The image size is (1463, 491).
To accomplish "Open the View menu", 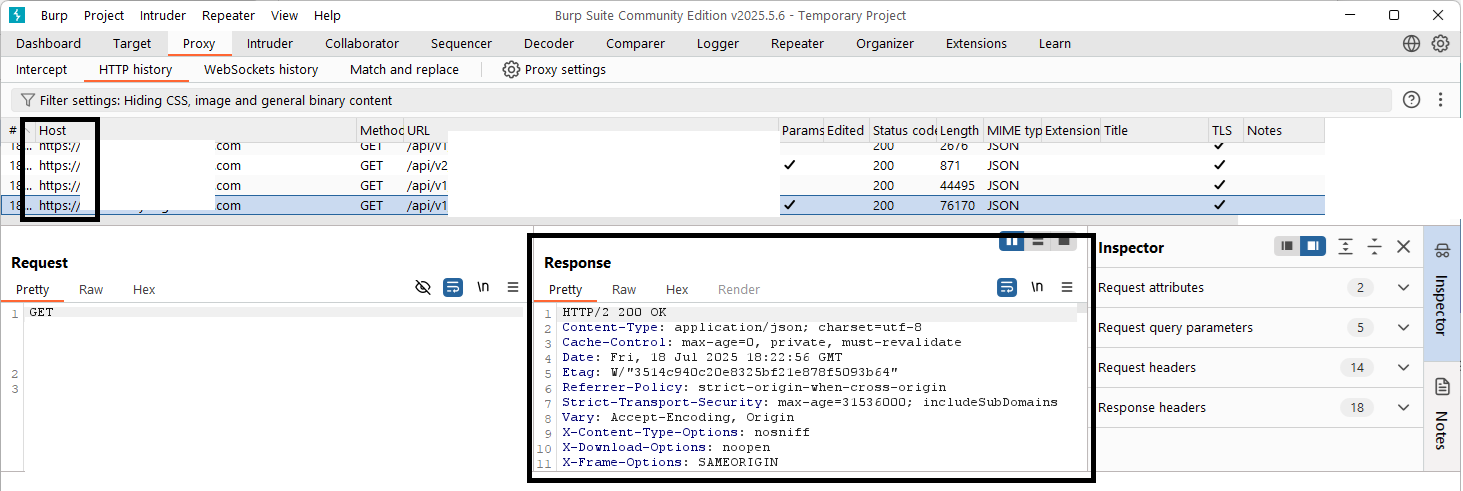I will point(284,15).
